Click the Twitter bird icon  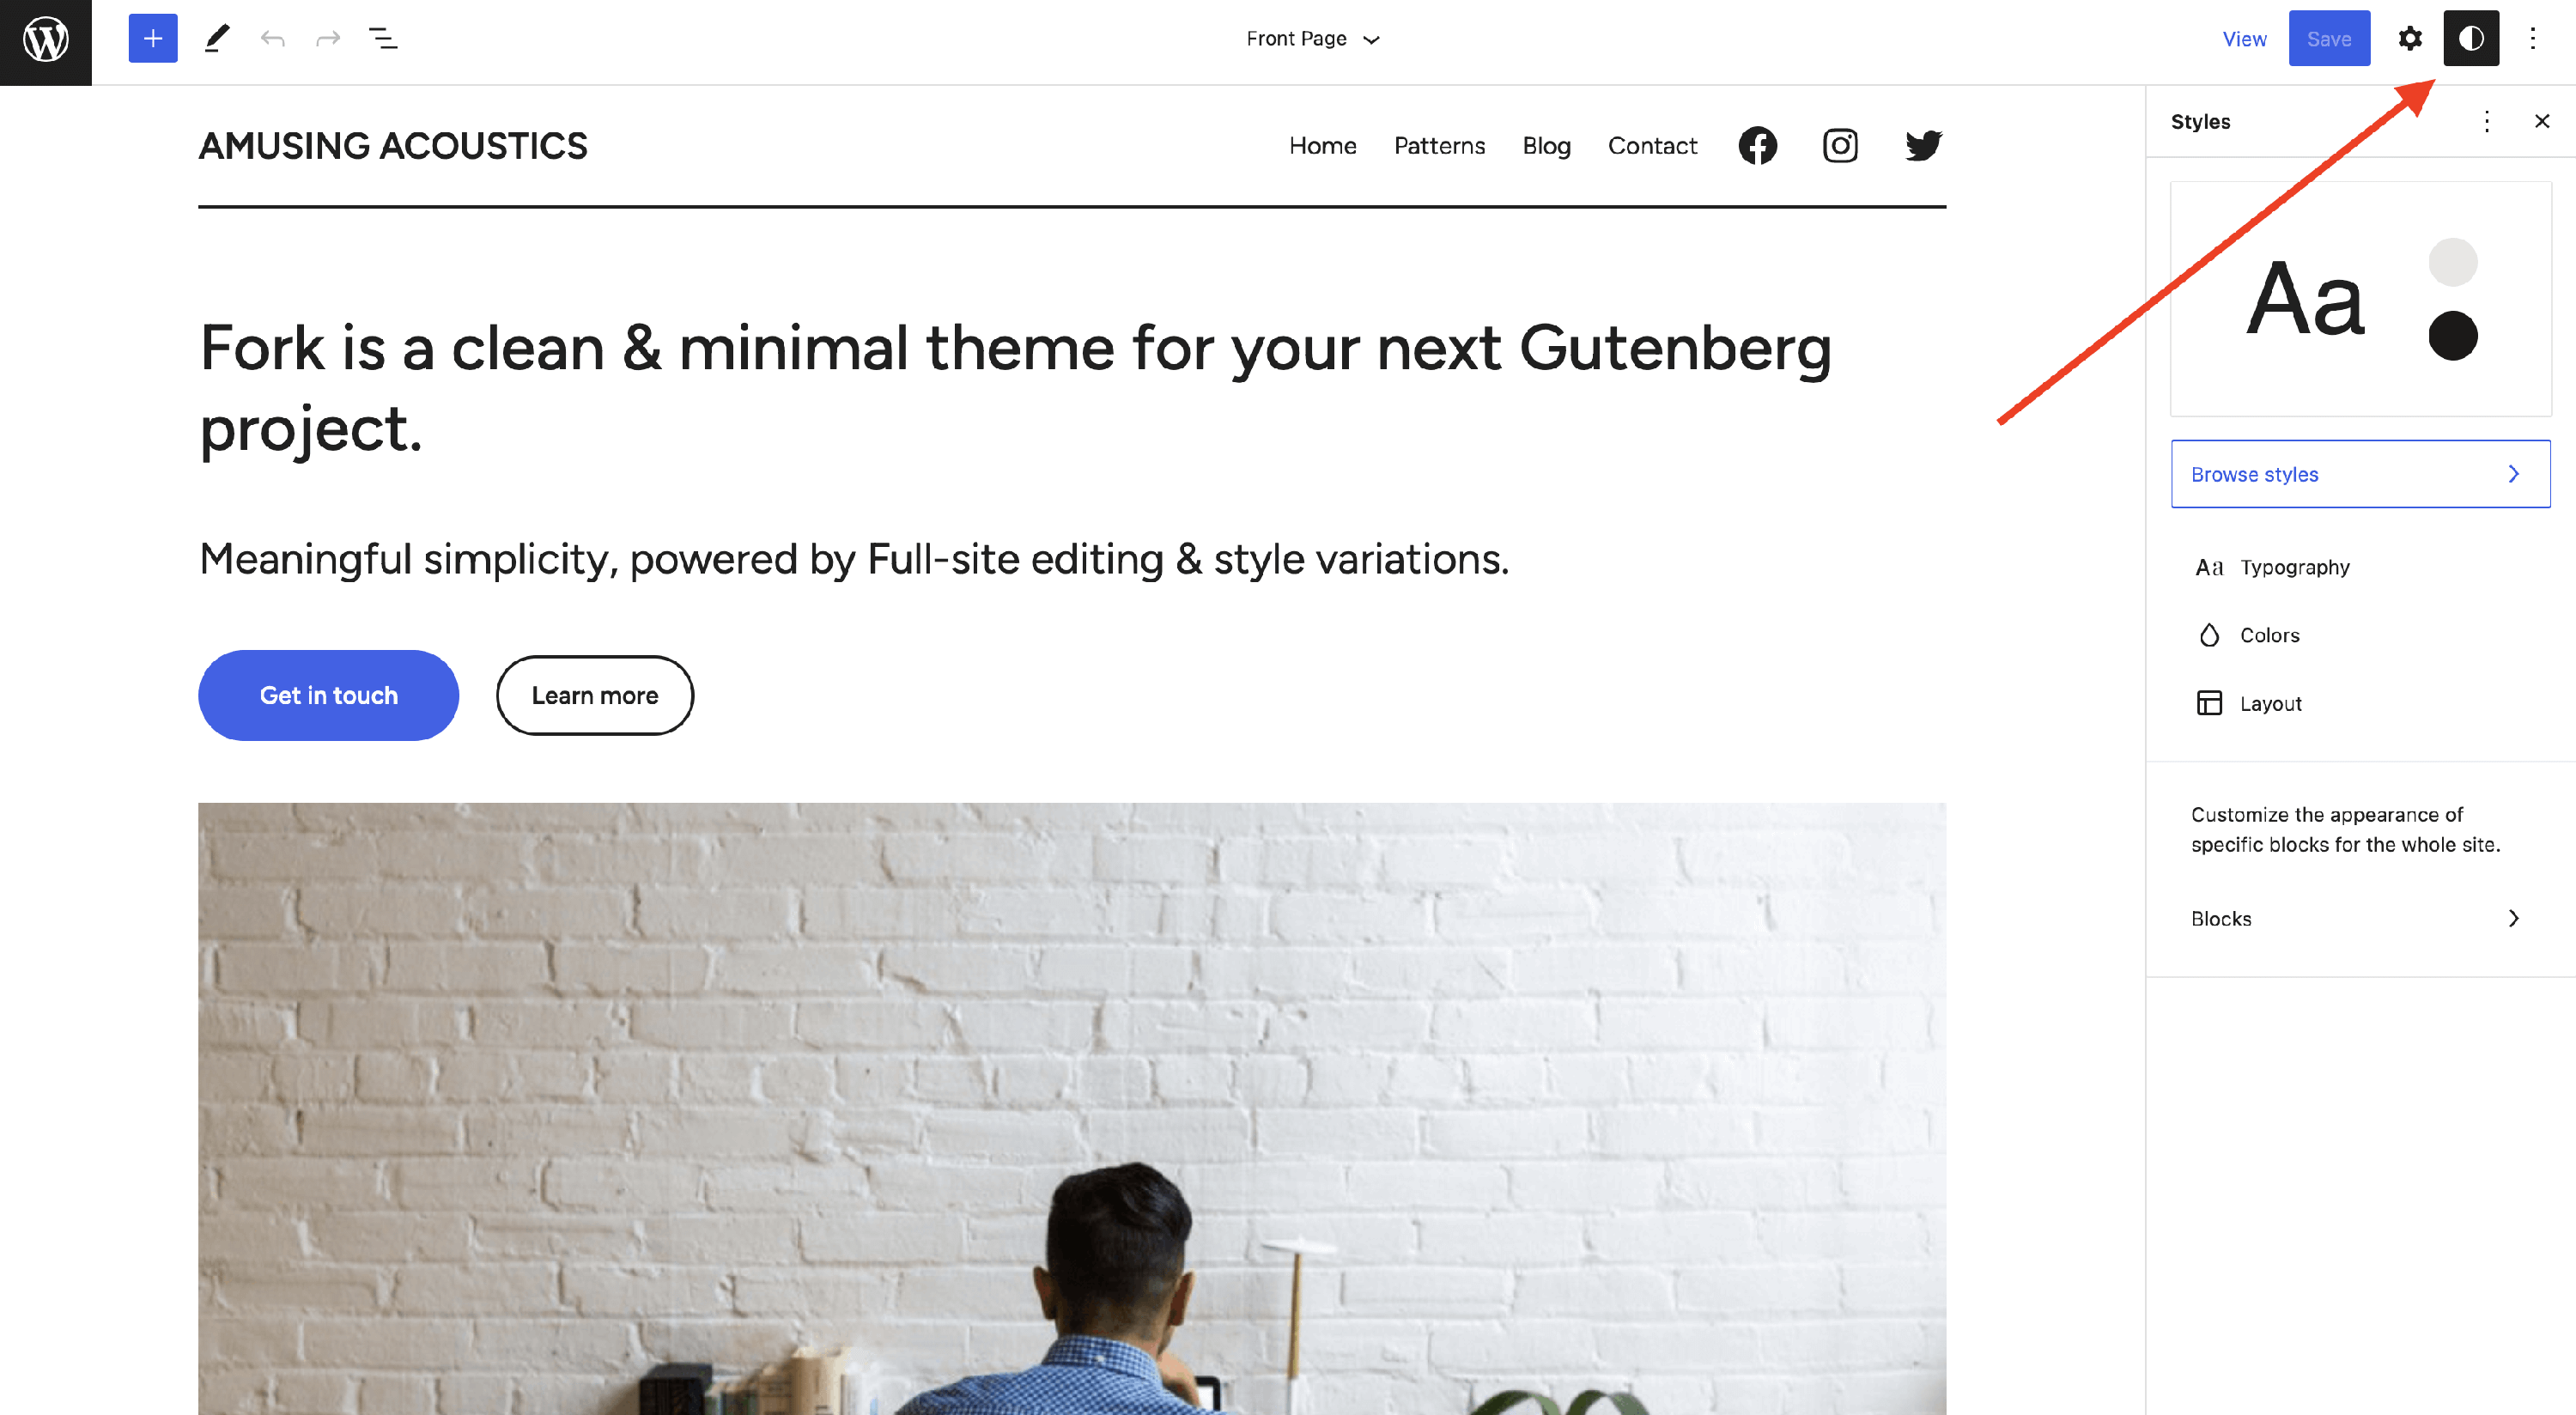tap(1923, 146)
